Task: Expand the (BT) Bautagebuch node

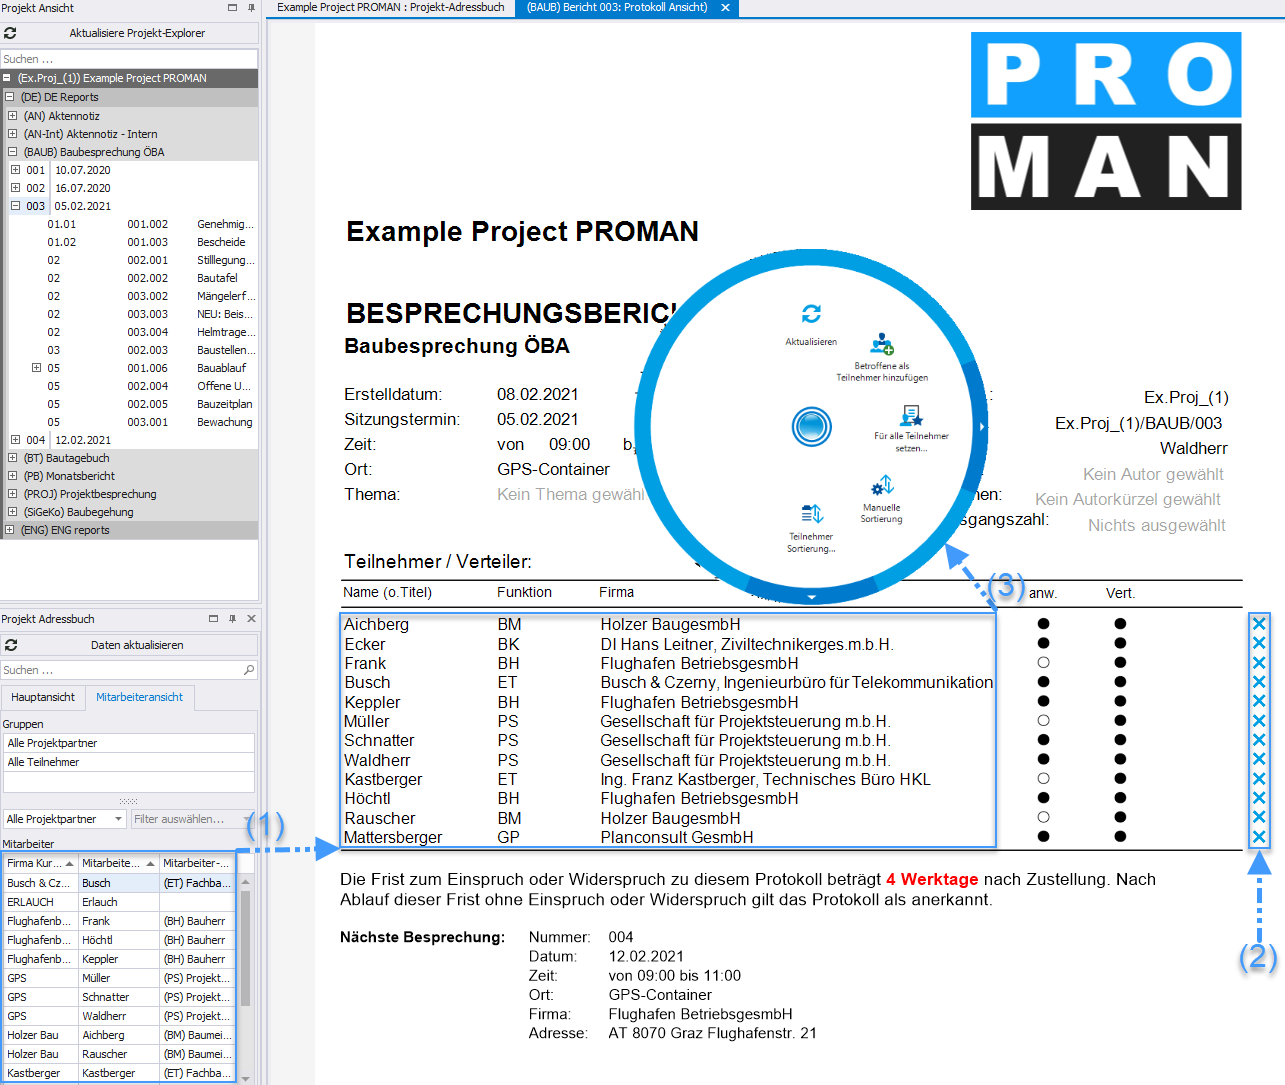Action: 12,458
